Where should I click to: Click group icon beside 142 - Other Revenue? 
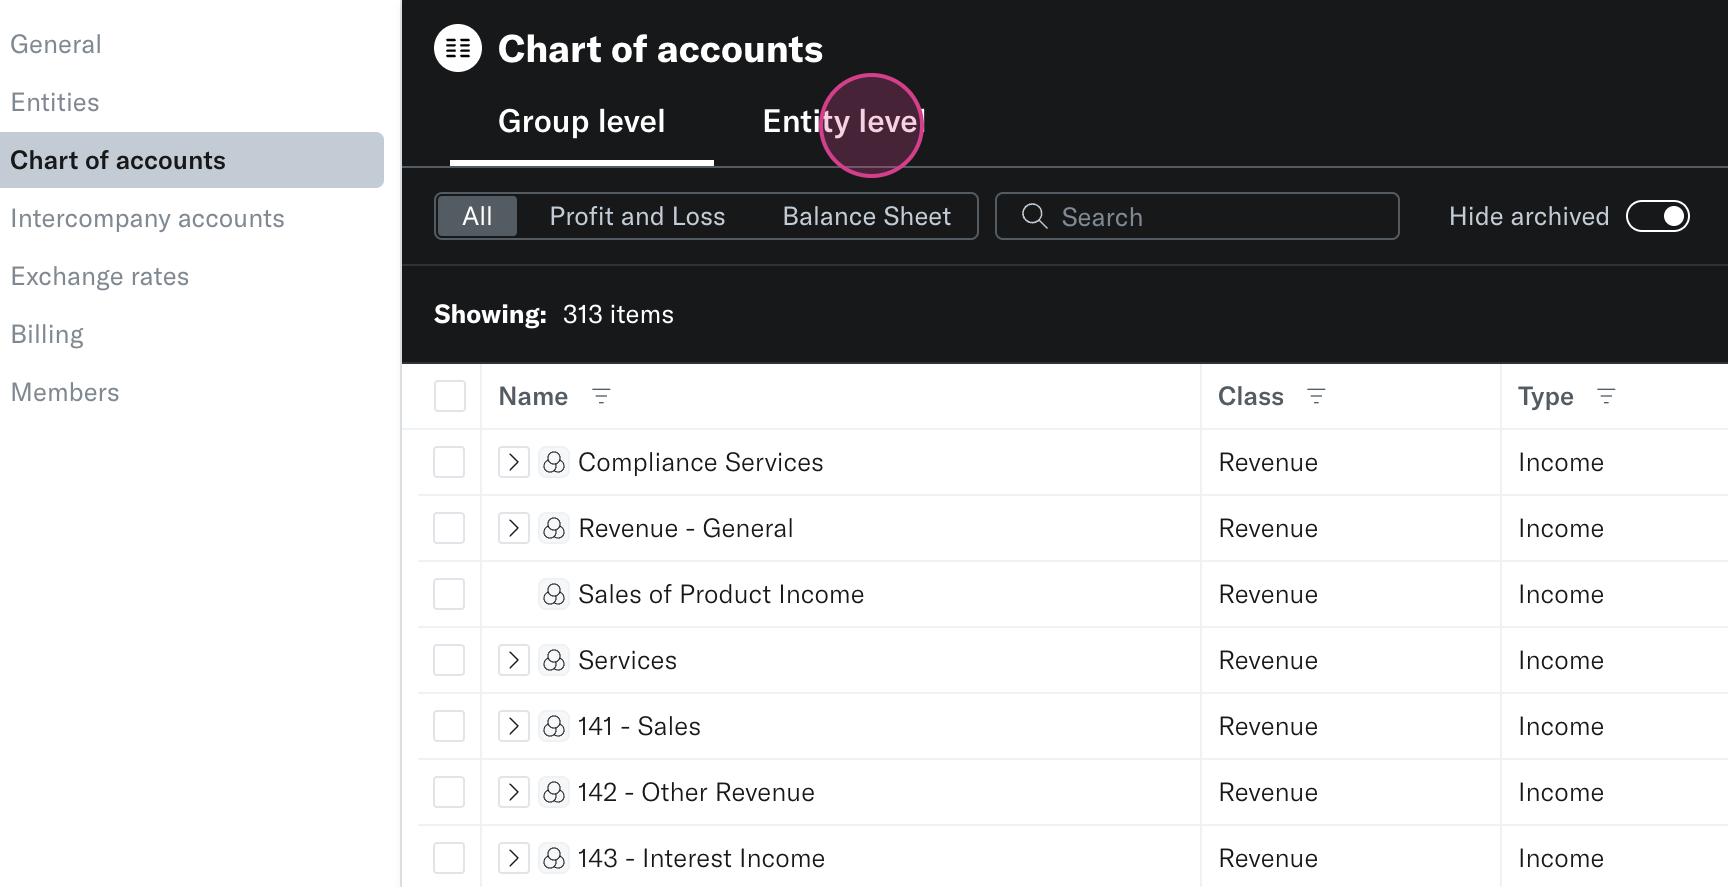[x=554, y=792]
